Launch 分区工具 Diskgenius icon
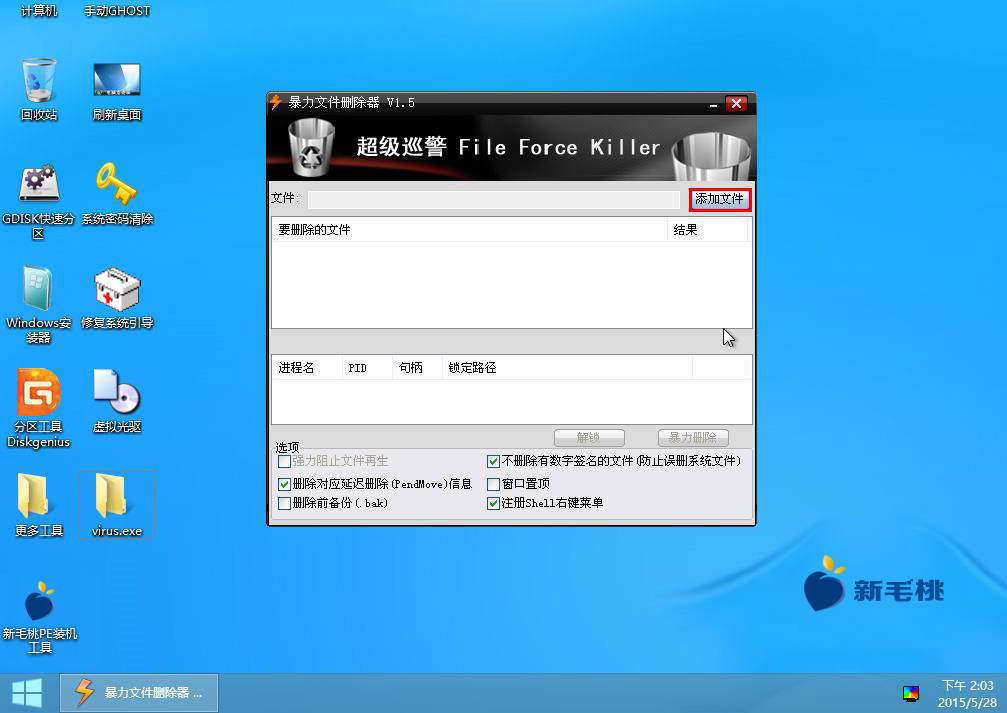The width and height of the screenshot is (1007, 713). pos(39,409)
